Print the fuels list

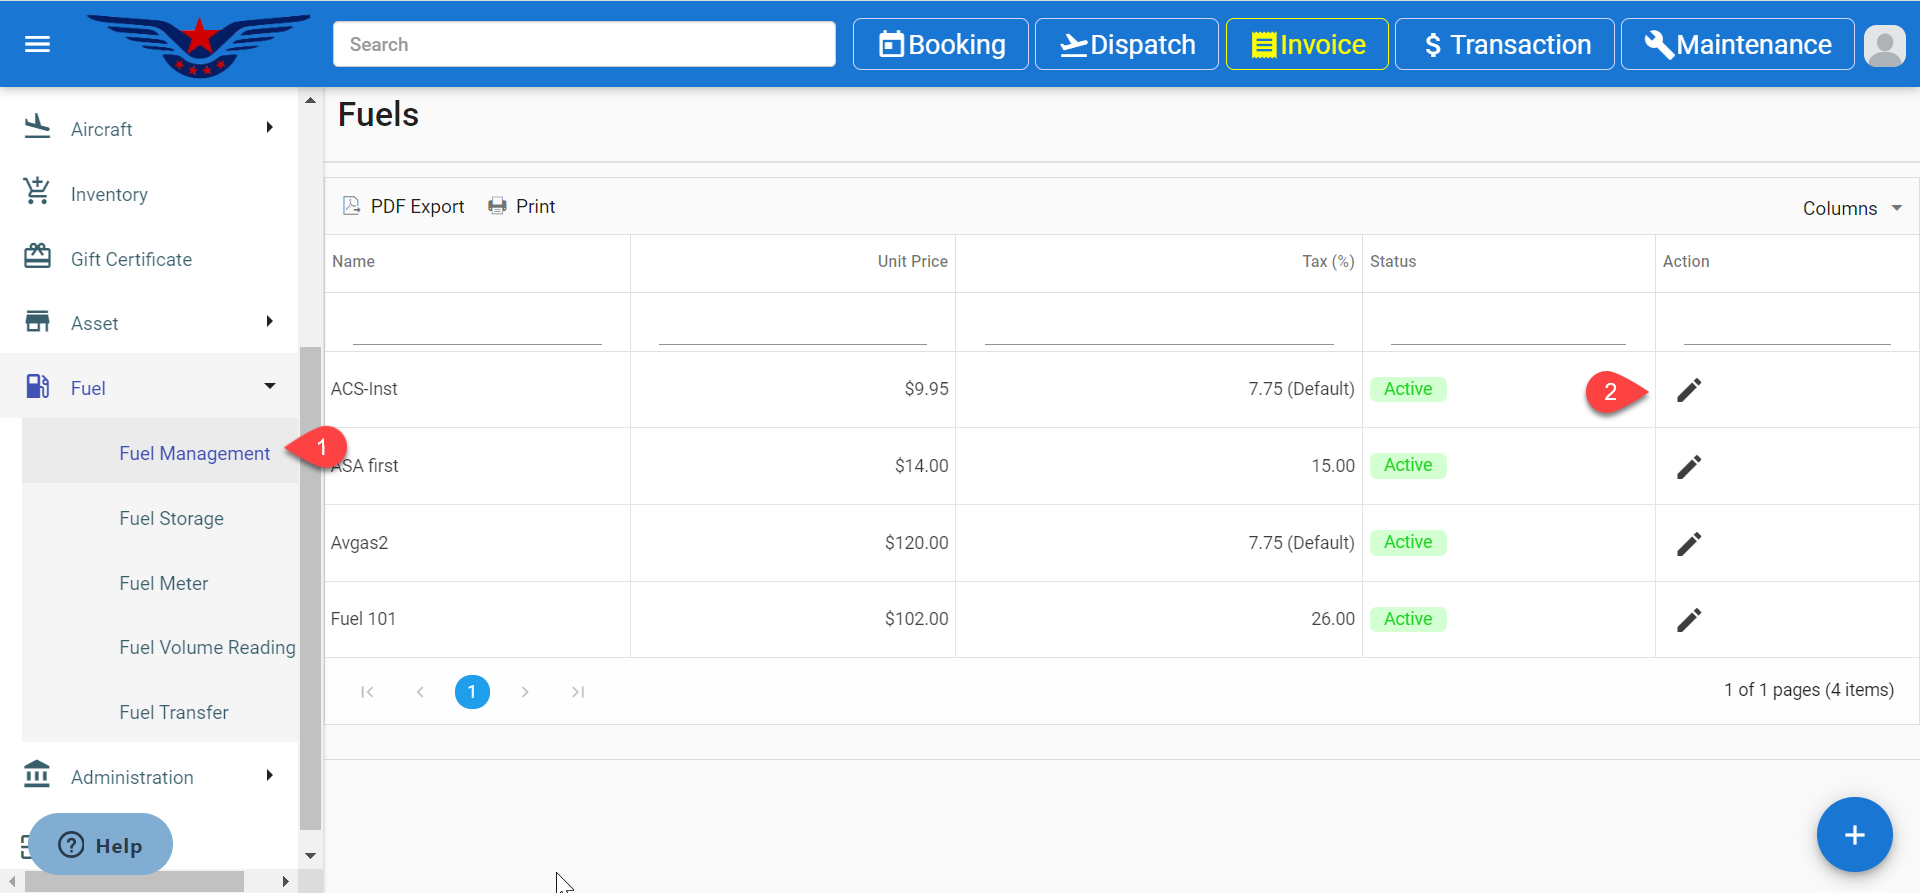(x=522, y=207)
